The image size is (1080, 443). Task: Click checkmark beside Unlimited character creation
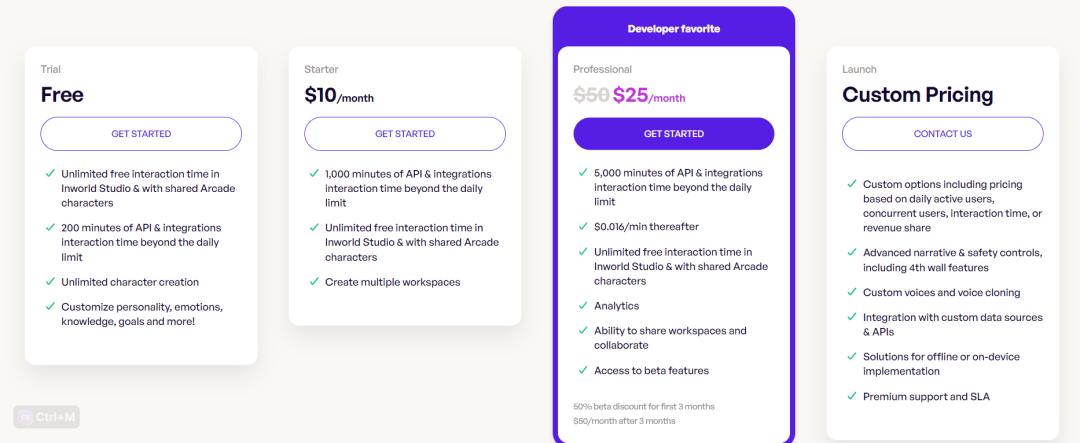(50, 281)
